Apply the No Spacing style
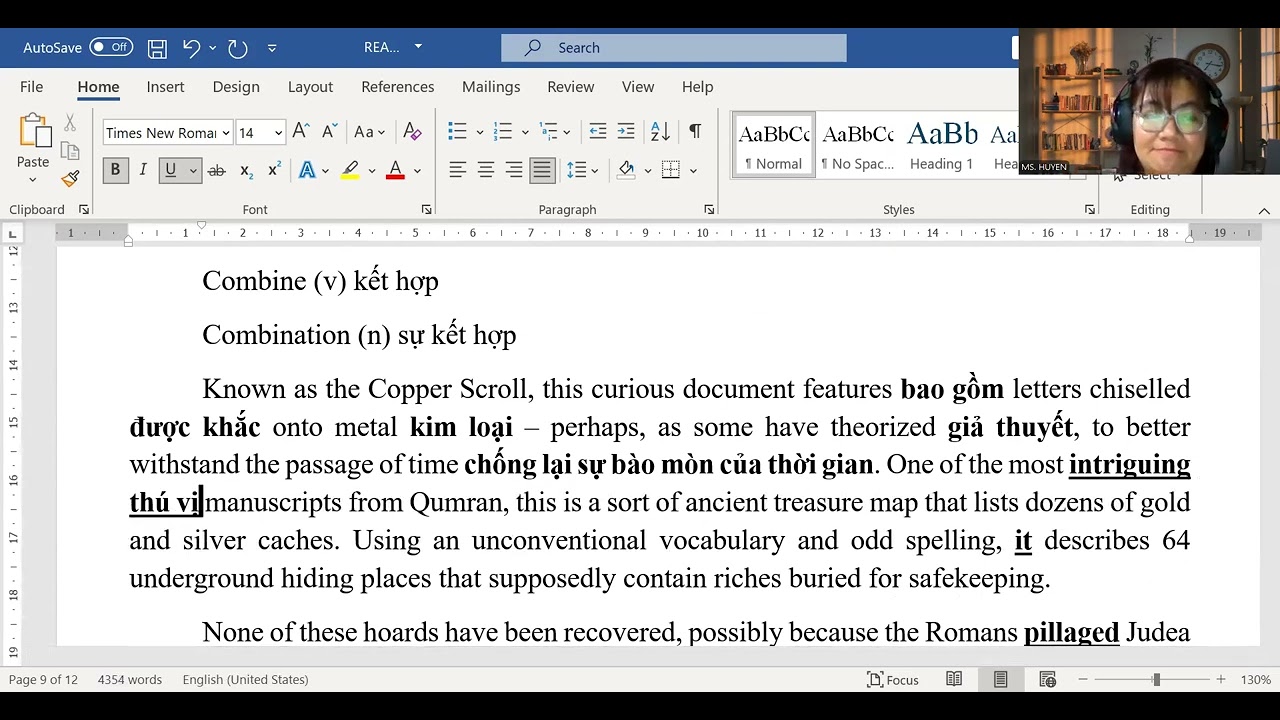This screenshot has width=1280, height=720. 858,145
